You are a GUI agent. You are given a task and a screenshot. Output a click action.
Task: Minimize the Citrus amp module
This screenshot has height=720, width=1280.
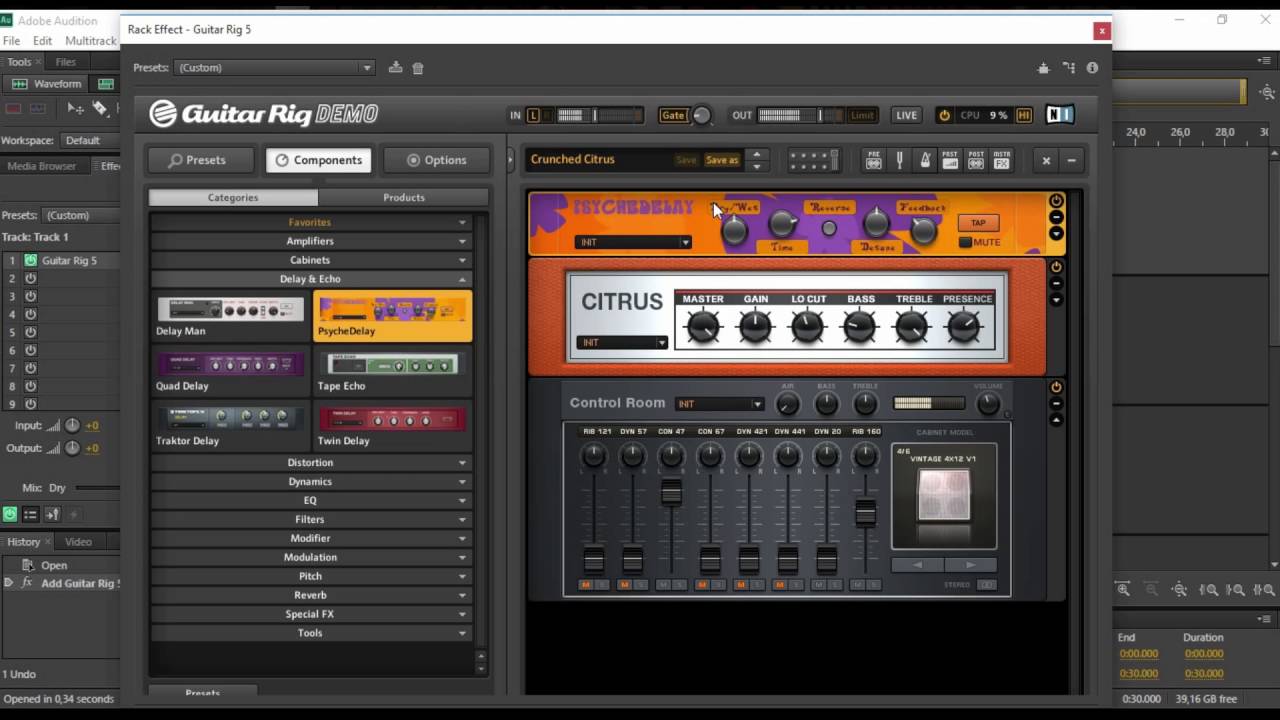pyautogui.click(x=1056, y=284)
